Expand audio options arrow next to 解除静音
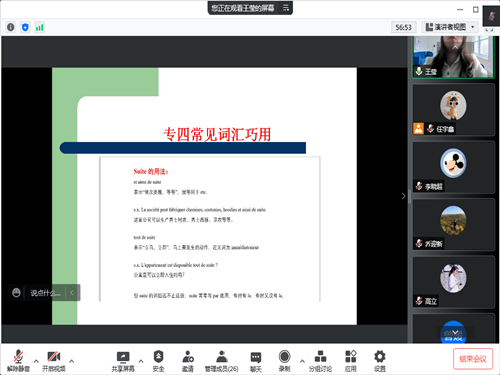 pos(36,361)
